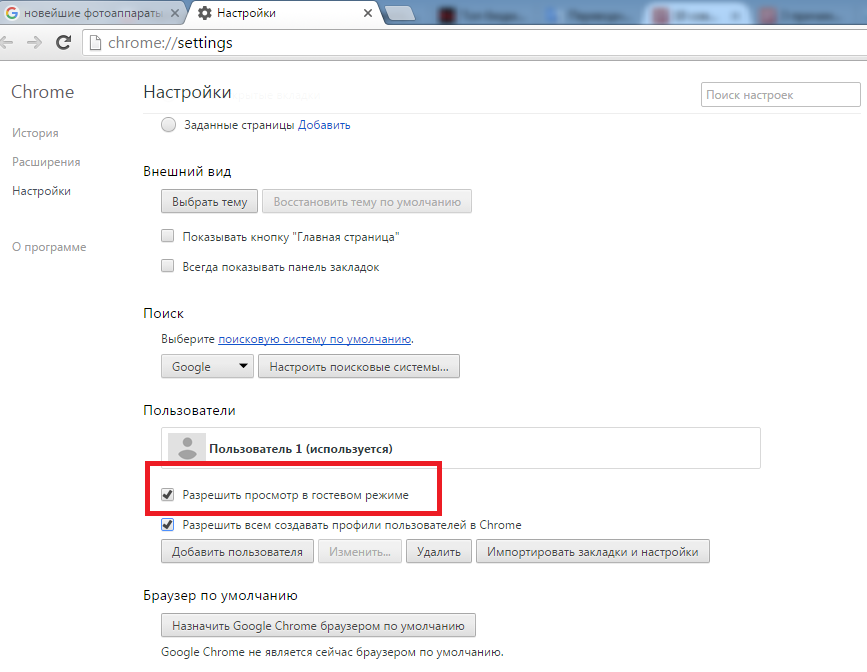The image size is (867, 672).
Task: Select the Пользователь 1 profile row
Action: point(461,448)
